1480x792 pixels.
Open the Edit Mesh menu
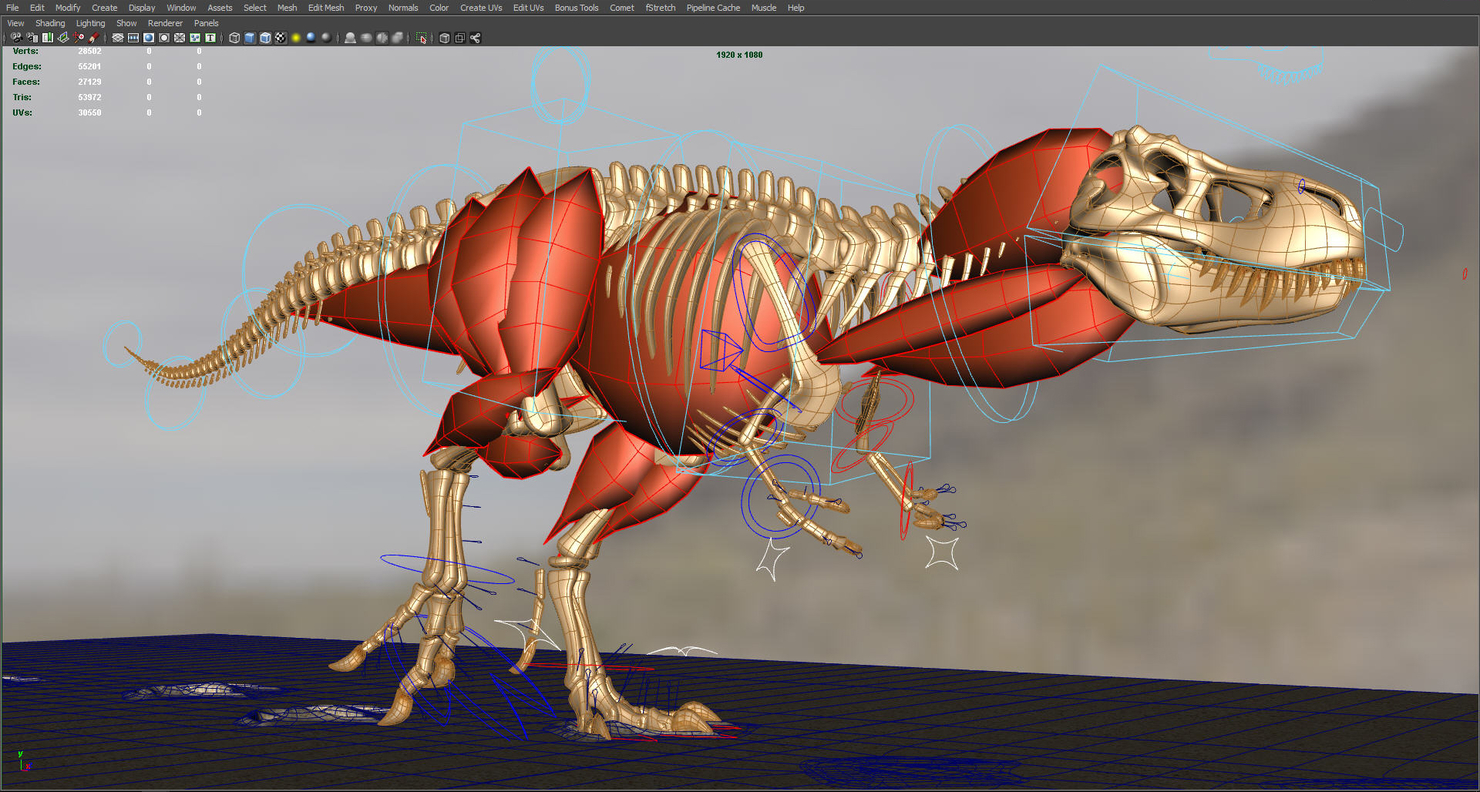[x=326, y=8]
